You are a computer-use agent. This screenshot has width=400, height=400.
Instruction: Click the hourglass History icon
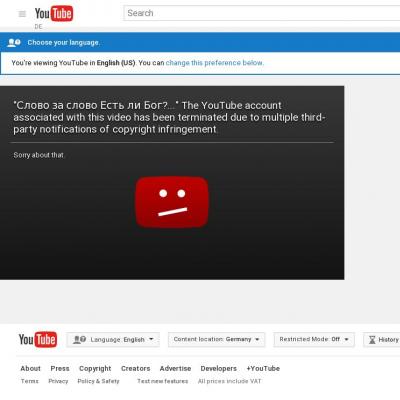pos(372,340)
